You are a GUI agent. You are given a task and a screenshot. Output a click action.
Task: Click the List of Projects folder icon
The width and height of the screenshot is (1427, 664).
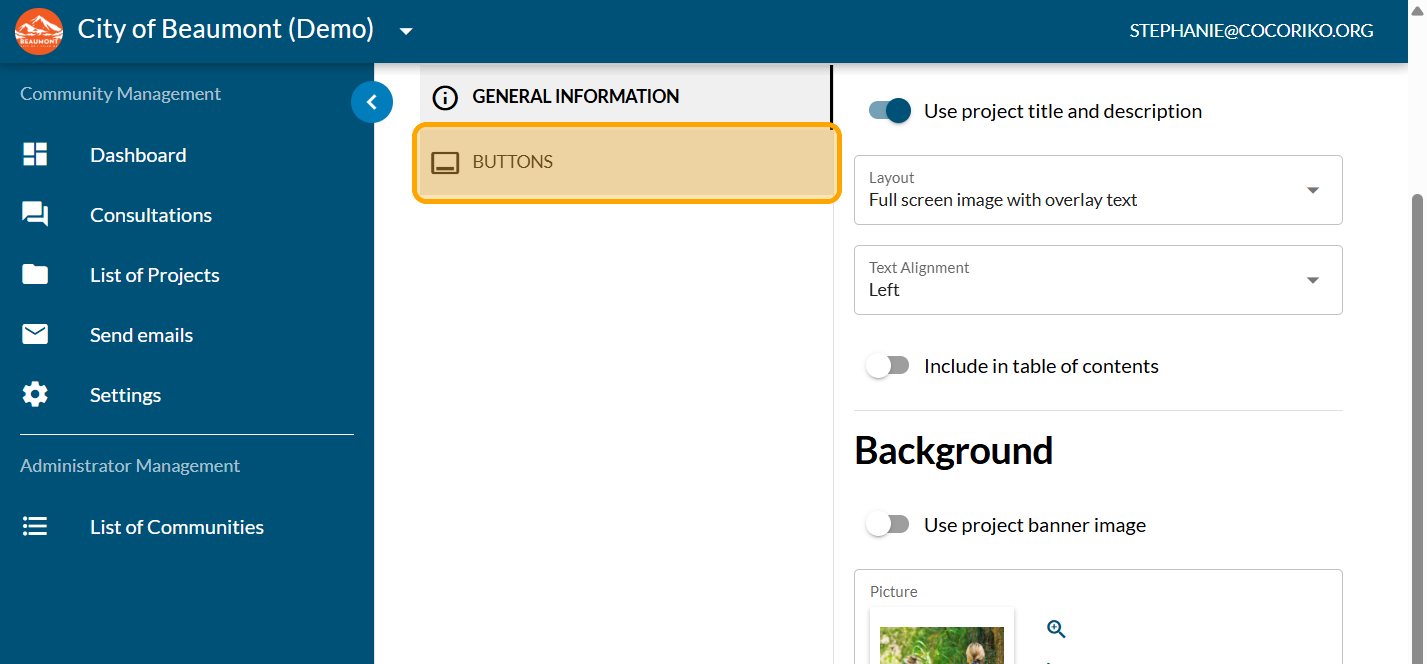tap(35, 274)
